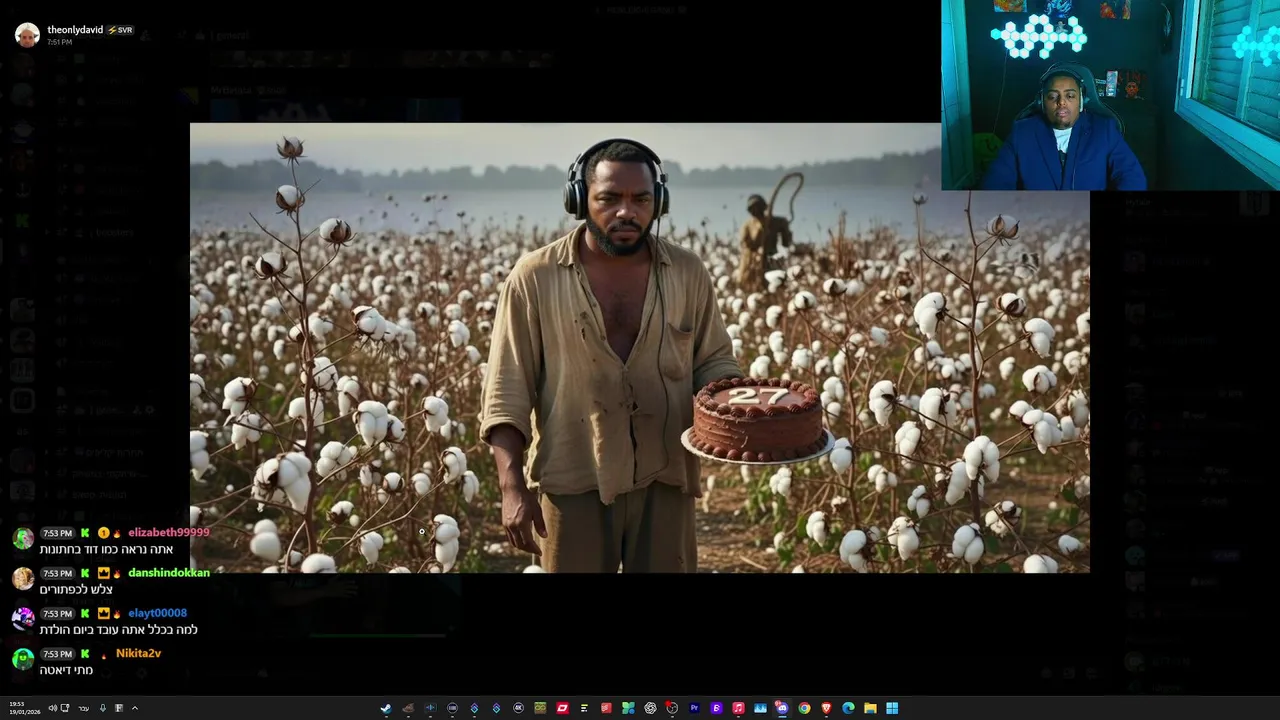Open Adobe Premiere Pro taskbar icon
The width and height of the screenshot is (1280, 720).
click(694, 708)
